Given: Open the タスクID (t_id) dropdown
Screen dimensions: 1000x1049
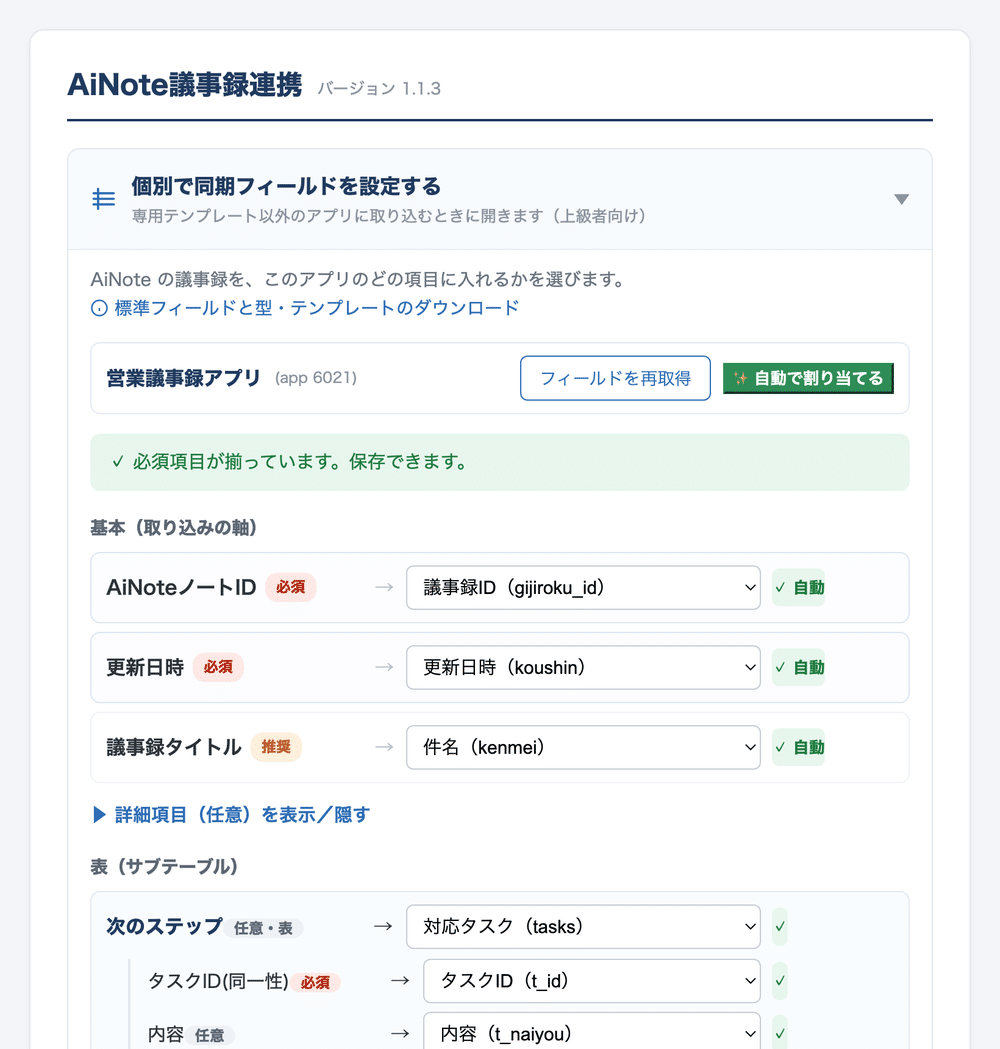Looking at the screenshot, I should [591, 981].
